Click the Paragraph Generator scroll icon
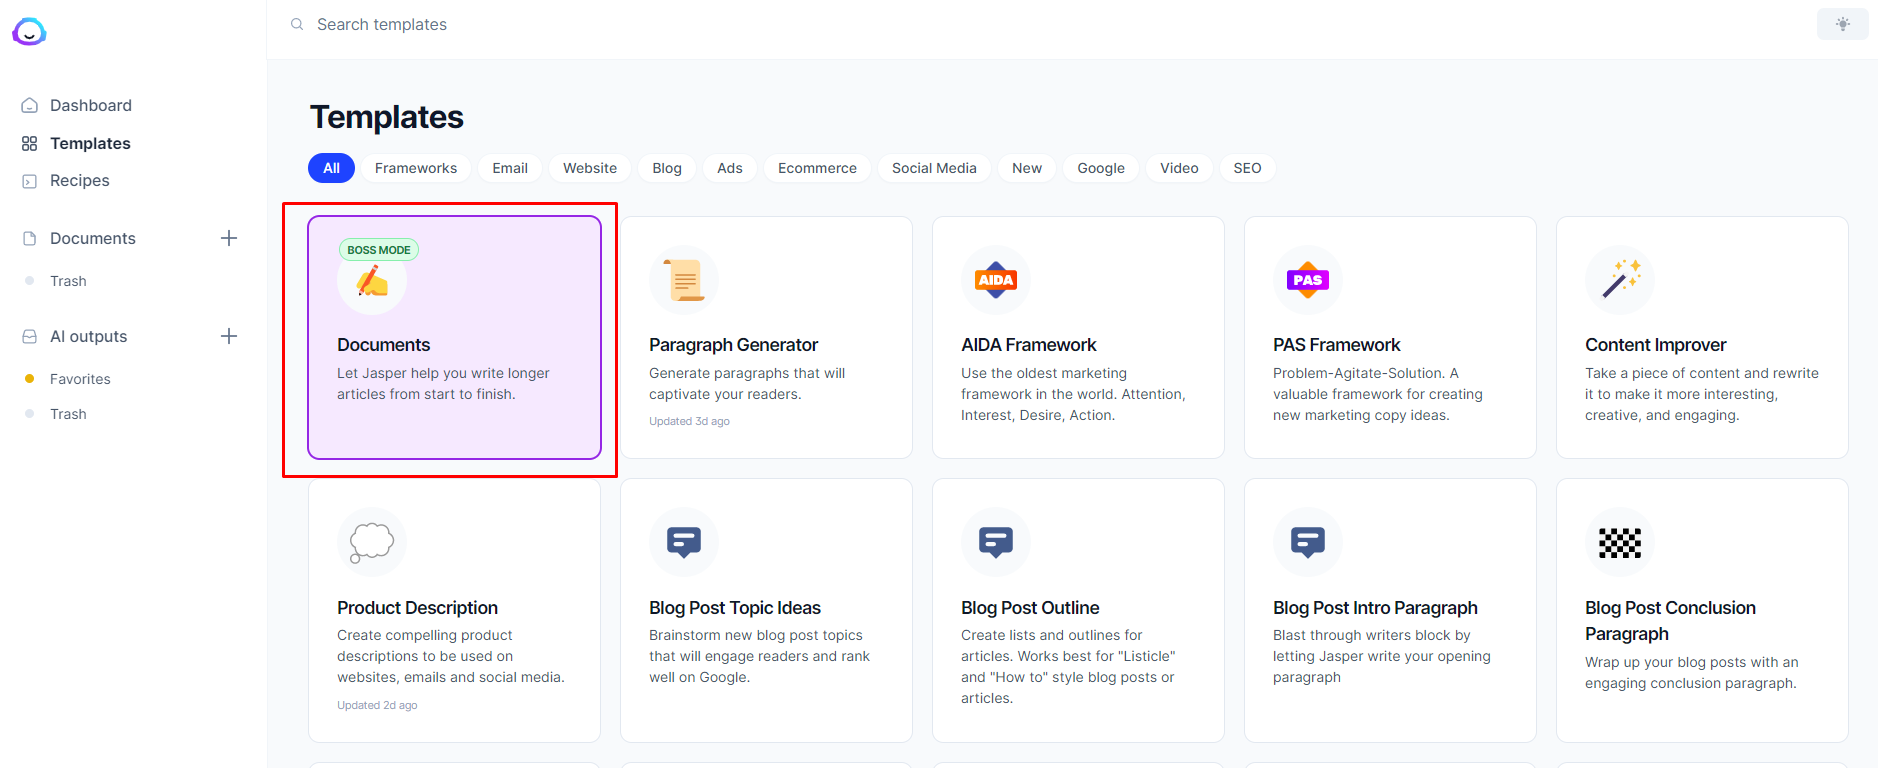Image resolution: width=1878 pixels, height=768 pixels. [684, 280]
